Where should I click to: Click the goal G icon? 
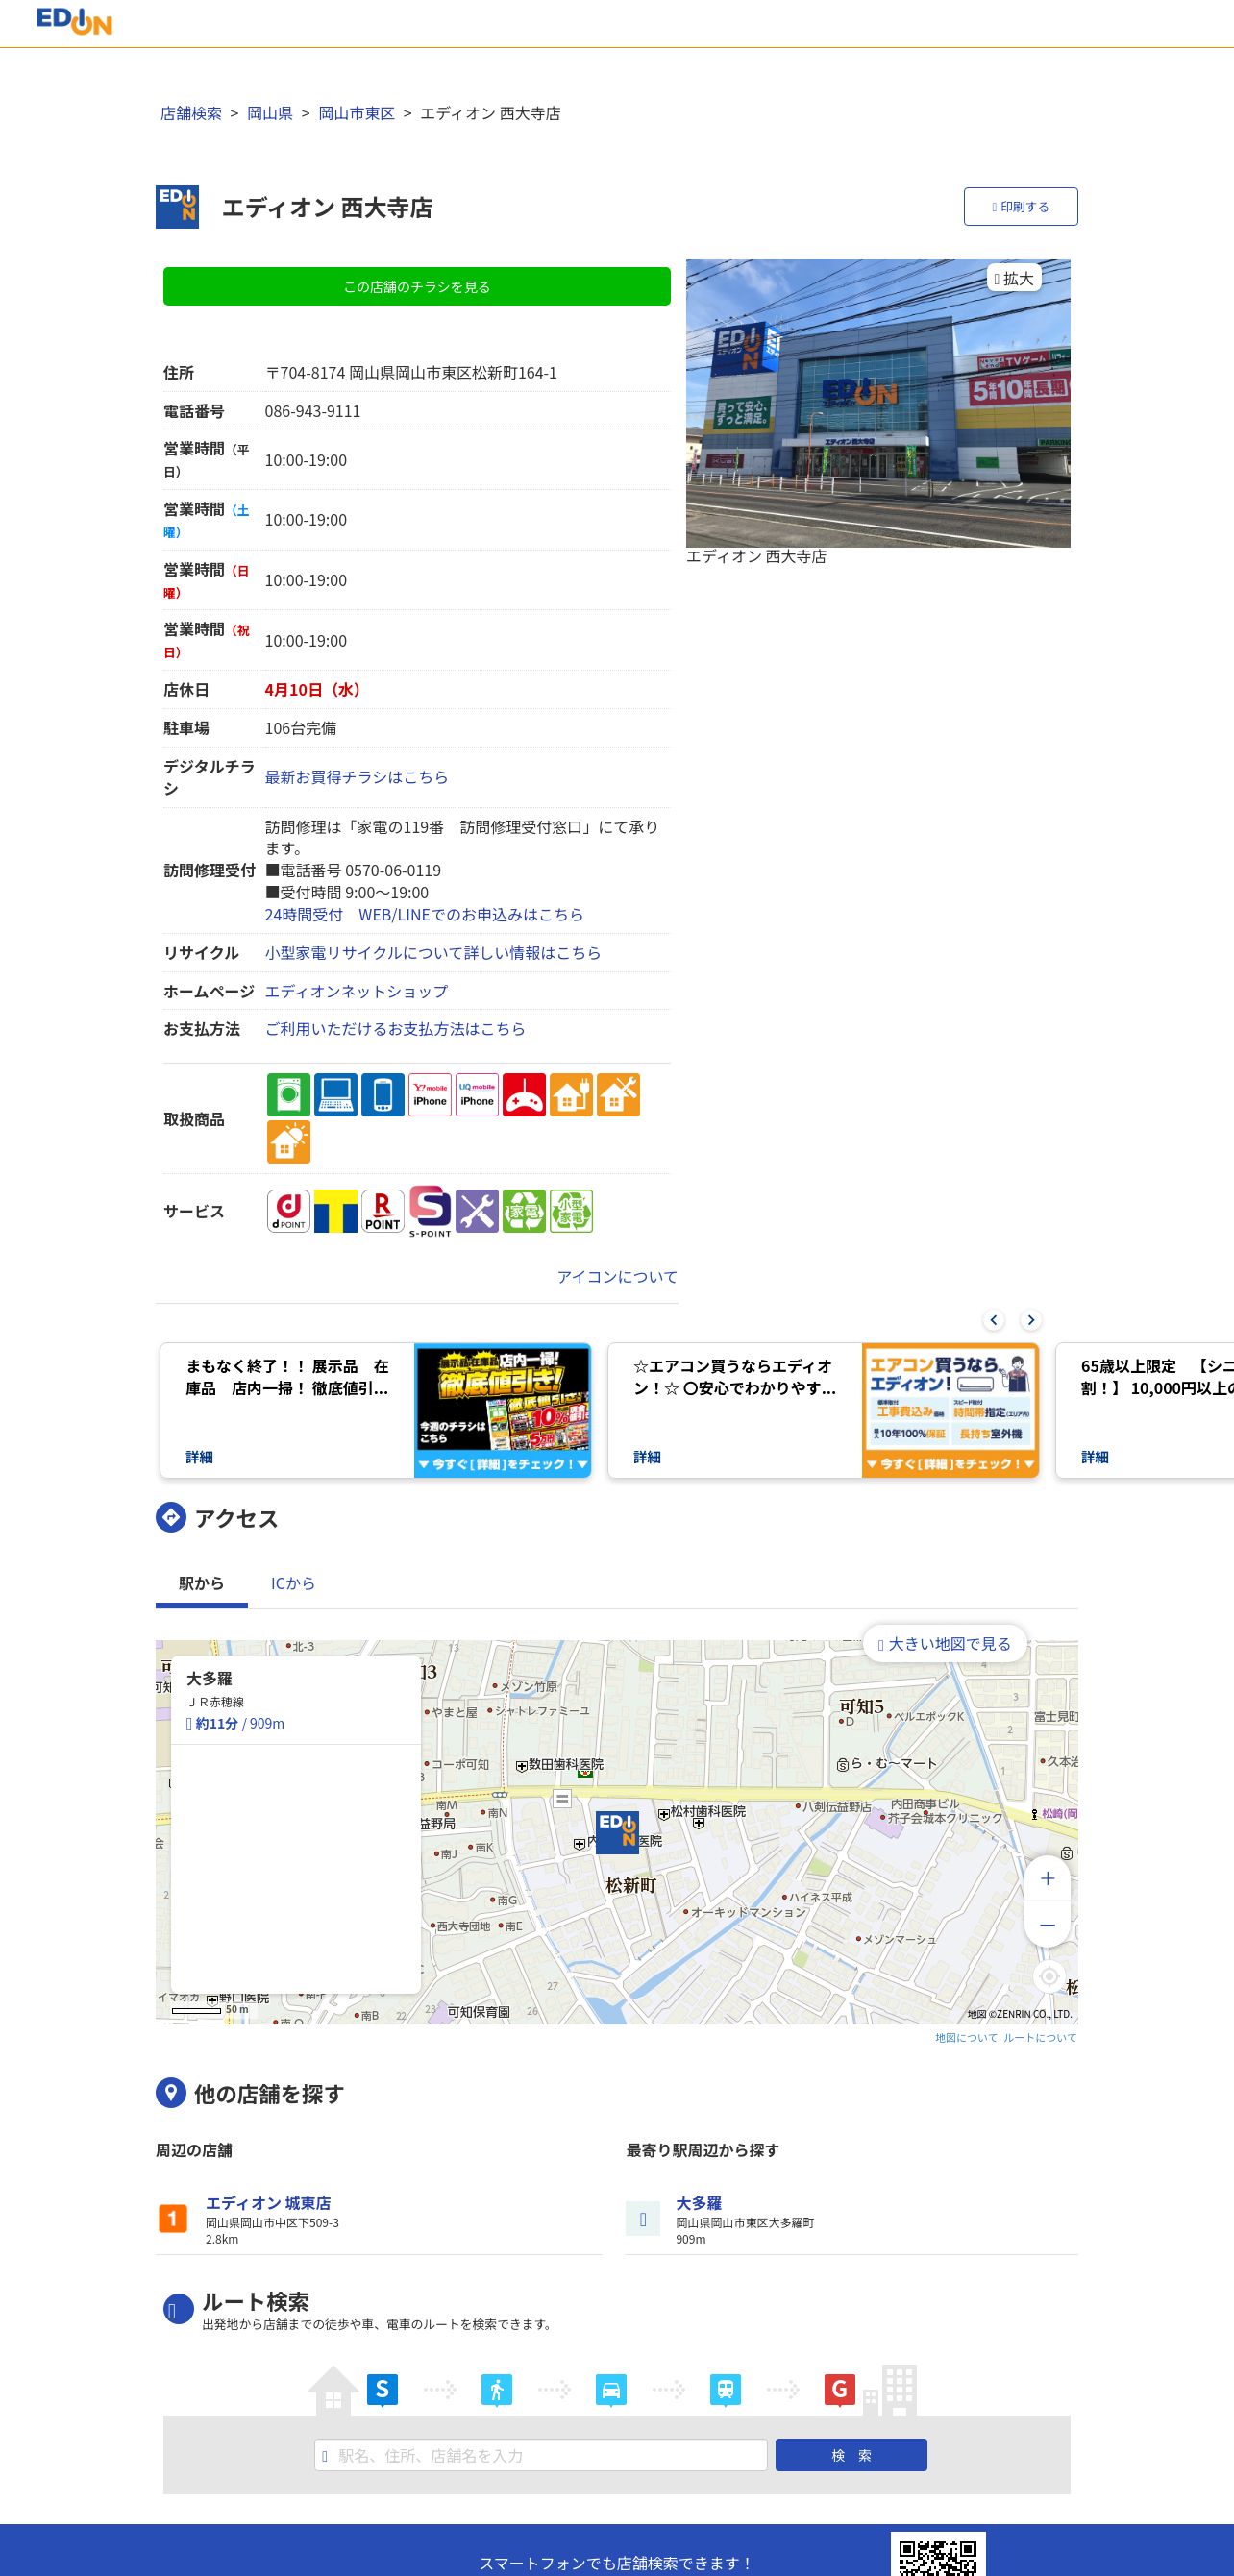840,2390
